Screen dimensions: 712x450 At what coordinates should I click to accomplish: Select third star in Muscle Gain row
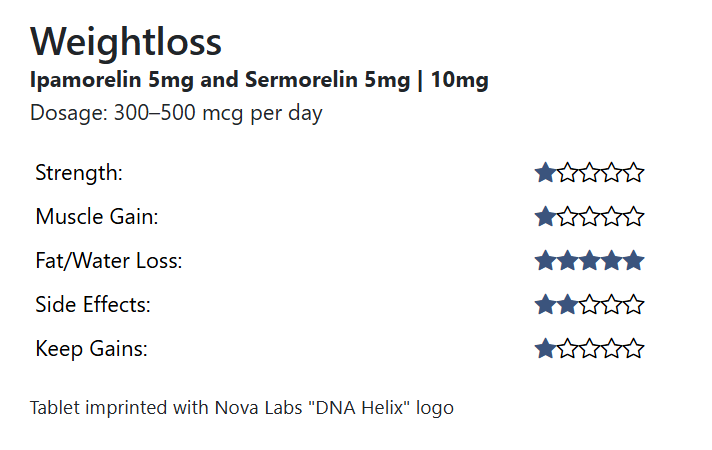[x=590, y=217]
